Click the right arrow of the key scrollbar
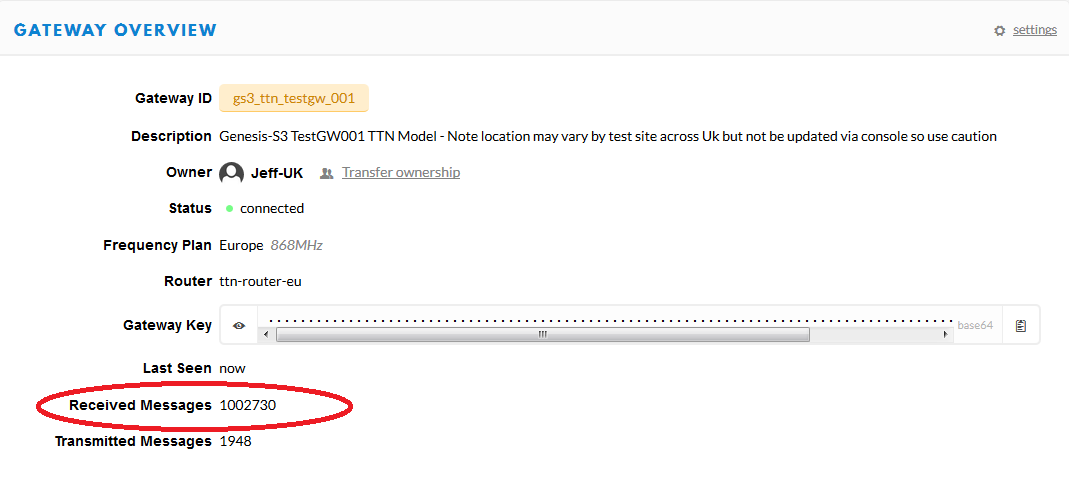 pos(945,335)
